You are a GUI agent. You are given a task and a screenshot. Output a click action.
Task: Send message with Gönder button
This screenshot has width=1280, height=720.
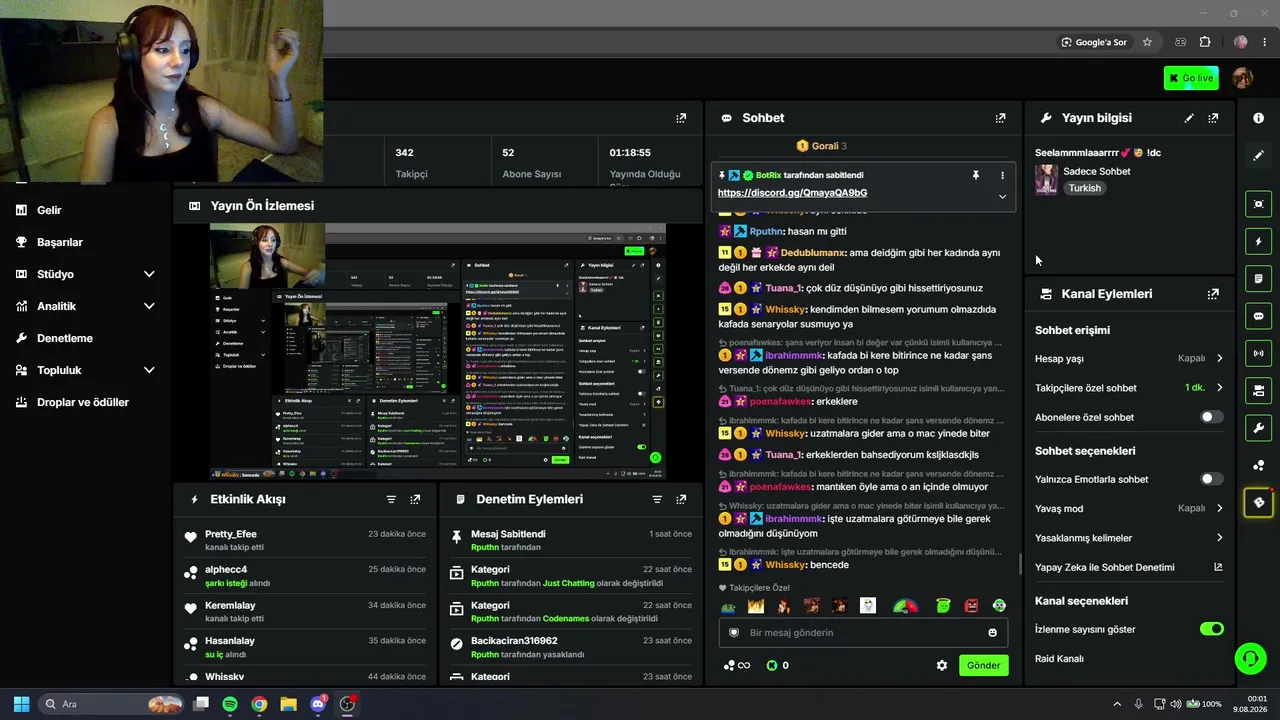point(983,665)
